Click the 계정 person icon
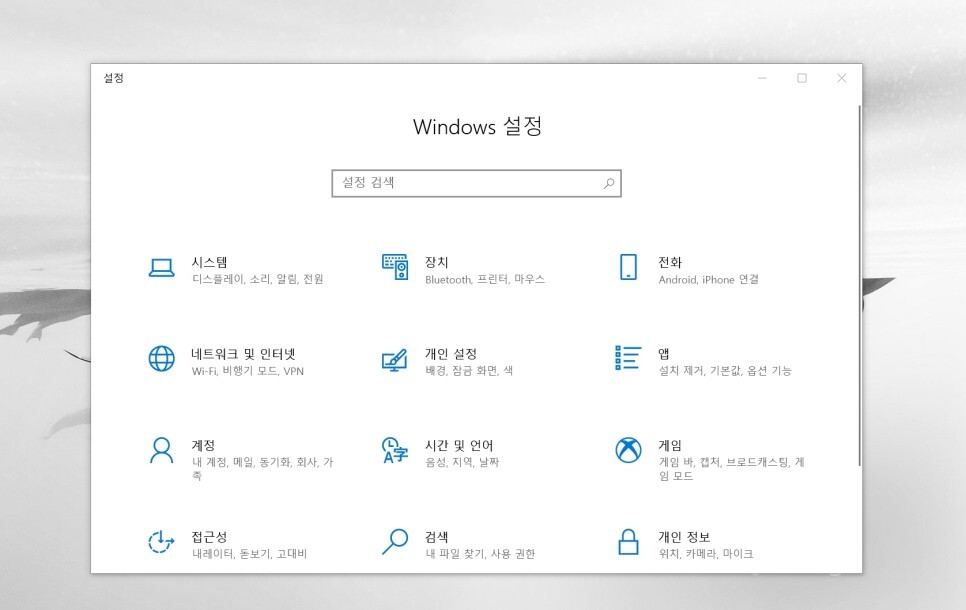Viewport: 966px width, 610px height. pyautogui.click(x=161, y=450)
